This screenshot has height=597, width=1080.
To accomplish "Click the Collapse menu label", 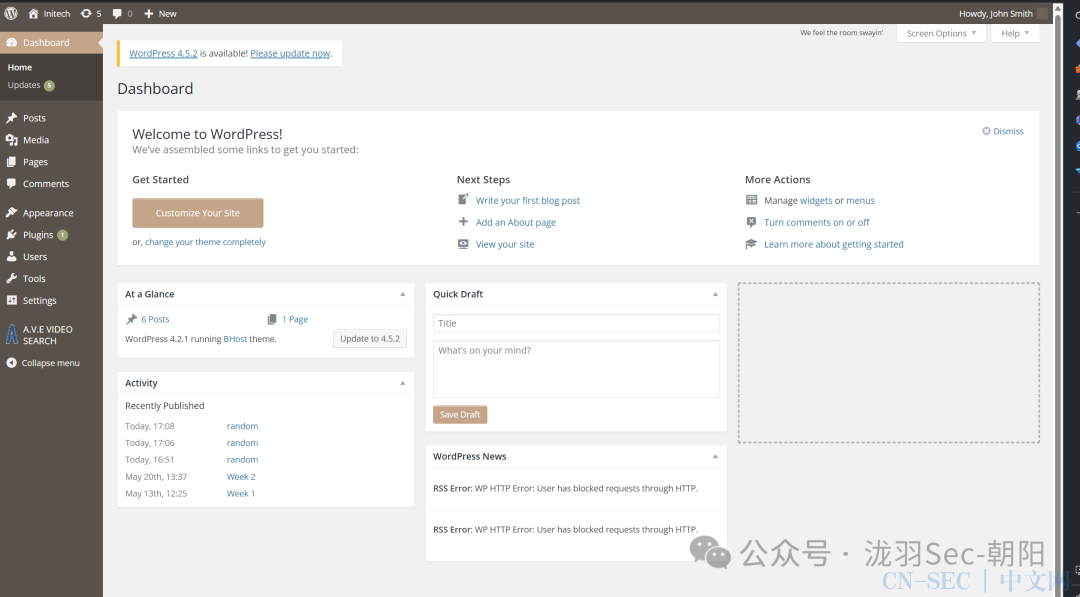I will [50, 363].
